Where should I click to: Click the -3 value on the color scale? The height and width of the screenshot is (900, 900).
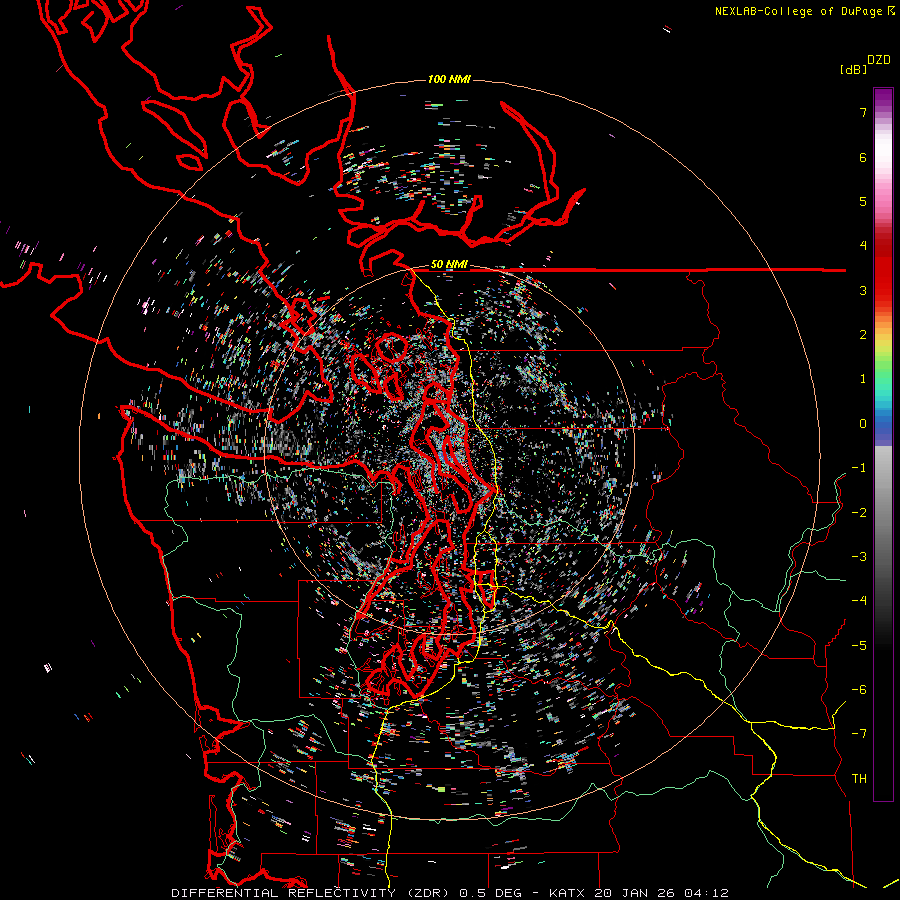click(859, 557)
